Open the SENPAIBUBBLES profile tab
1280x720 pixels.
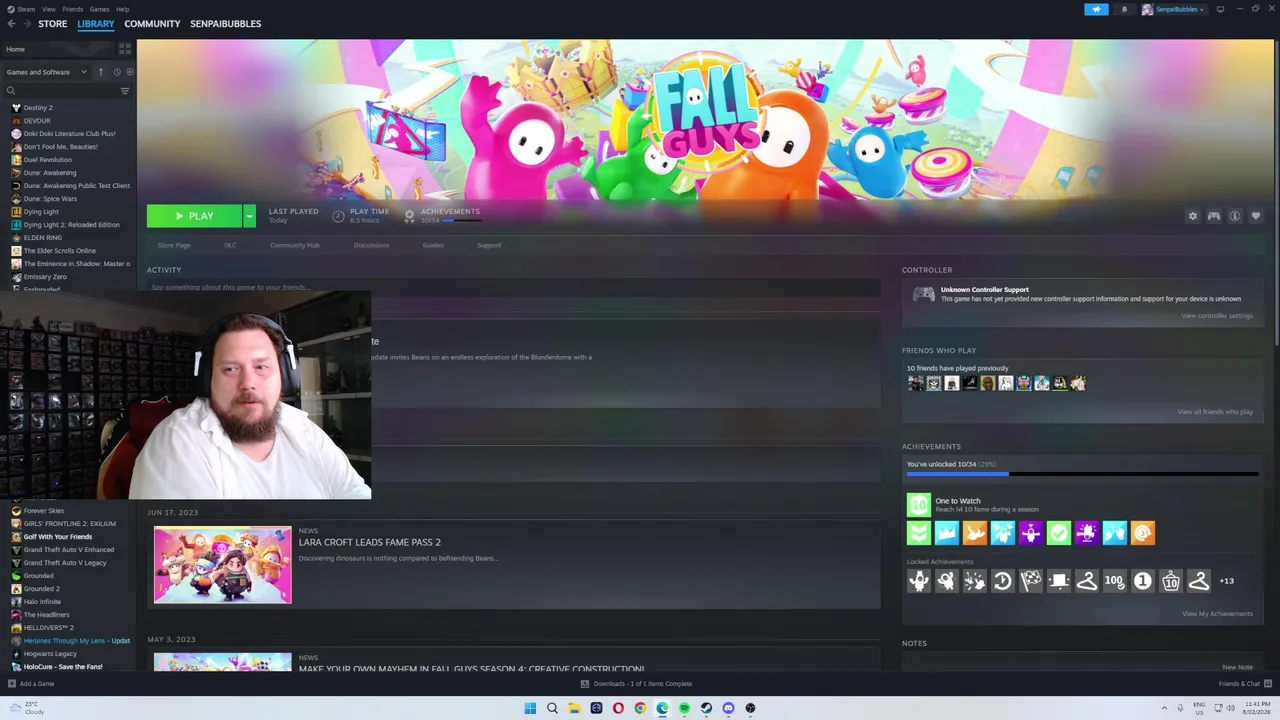tap(226, 24)
